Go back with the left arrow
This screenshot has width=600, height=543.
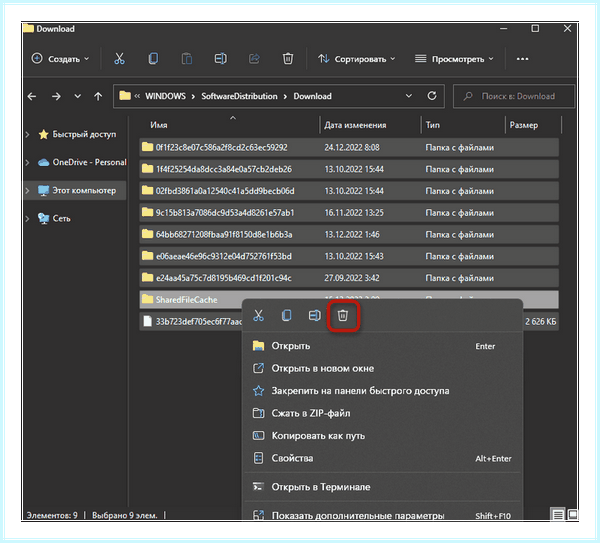32,96
